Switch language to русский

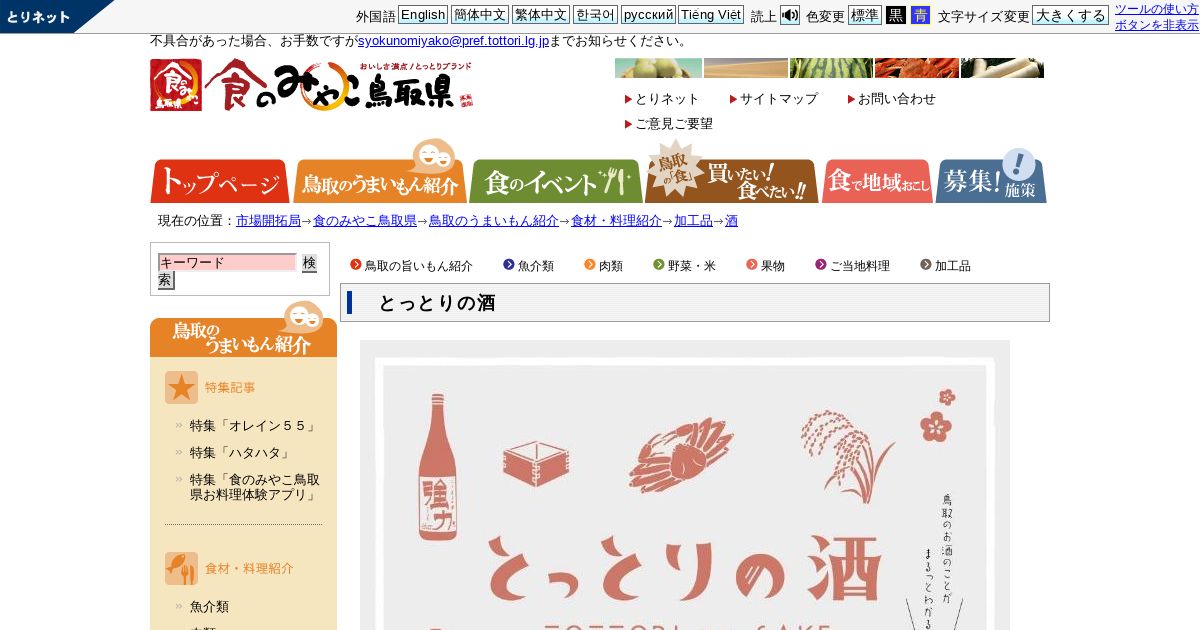[648, 15]
